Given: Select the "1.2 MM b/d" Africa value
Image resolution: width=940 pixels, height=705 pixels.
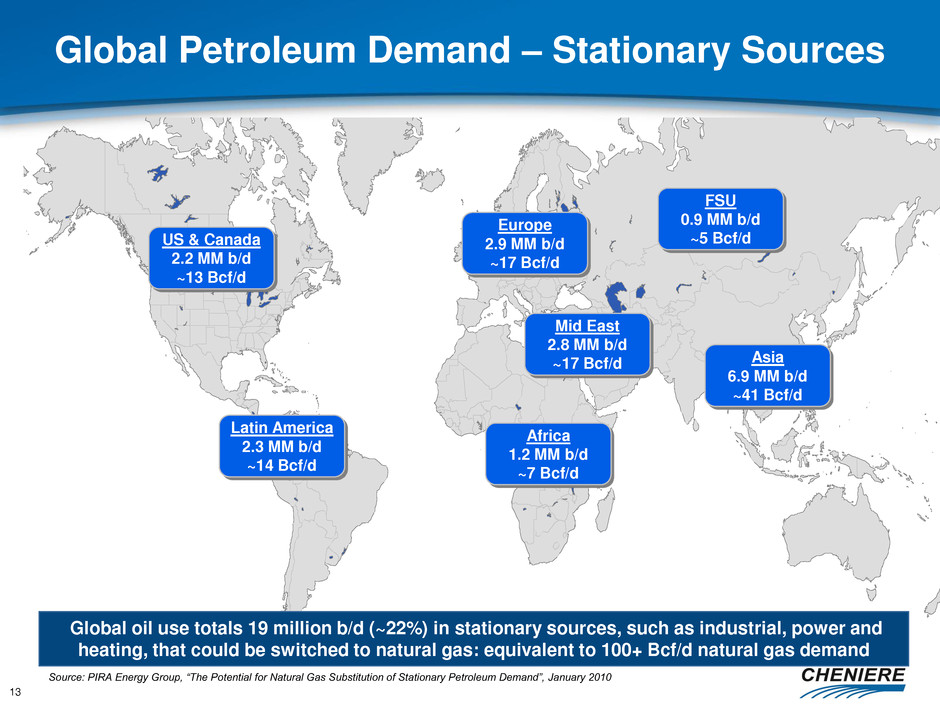Looking at the screenshot, I should click(x=546, y=454).
